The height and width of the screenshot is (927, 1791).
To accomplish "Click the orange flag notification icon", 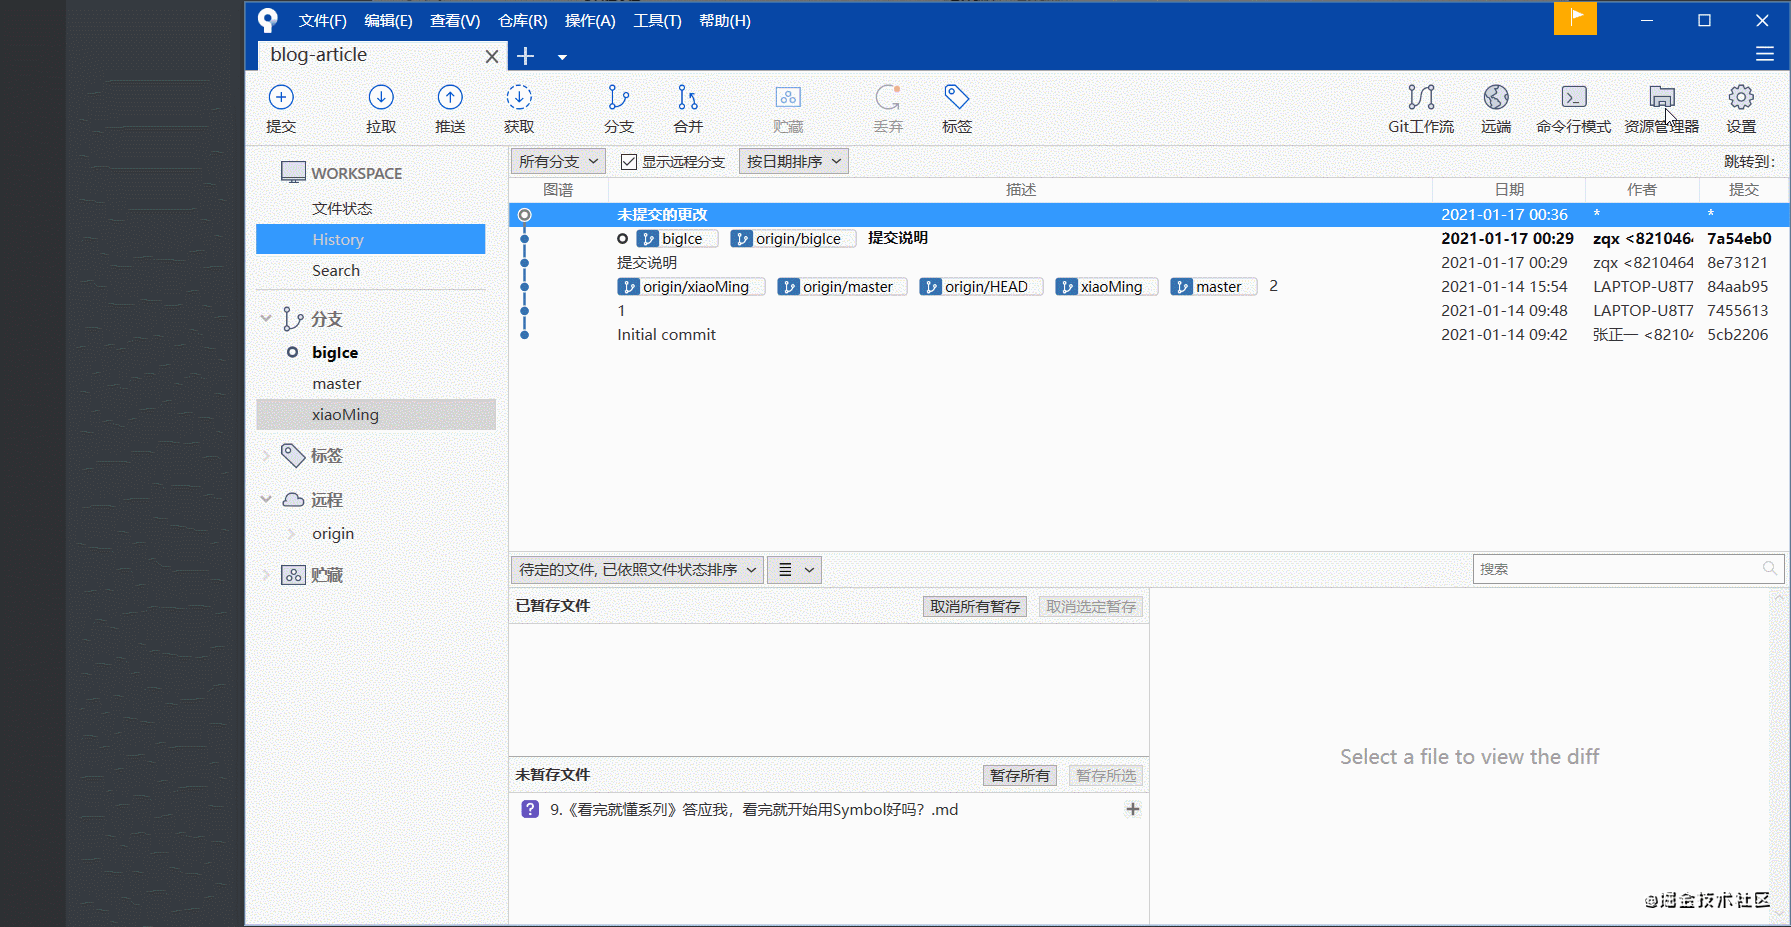I will click(1575, 18).
